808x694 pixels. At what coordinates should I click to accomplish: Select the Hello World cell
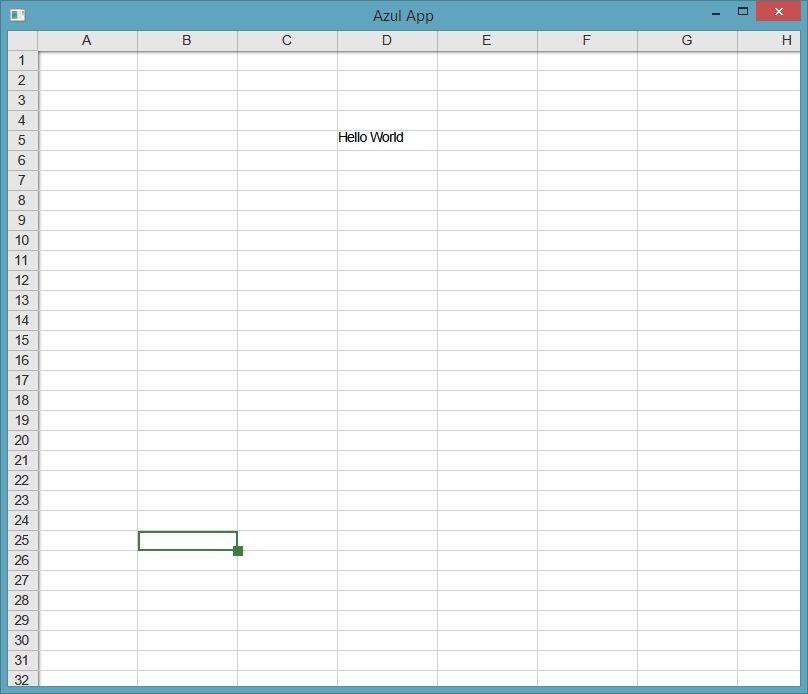pos(386,139)
